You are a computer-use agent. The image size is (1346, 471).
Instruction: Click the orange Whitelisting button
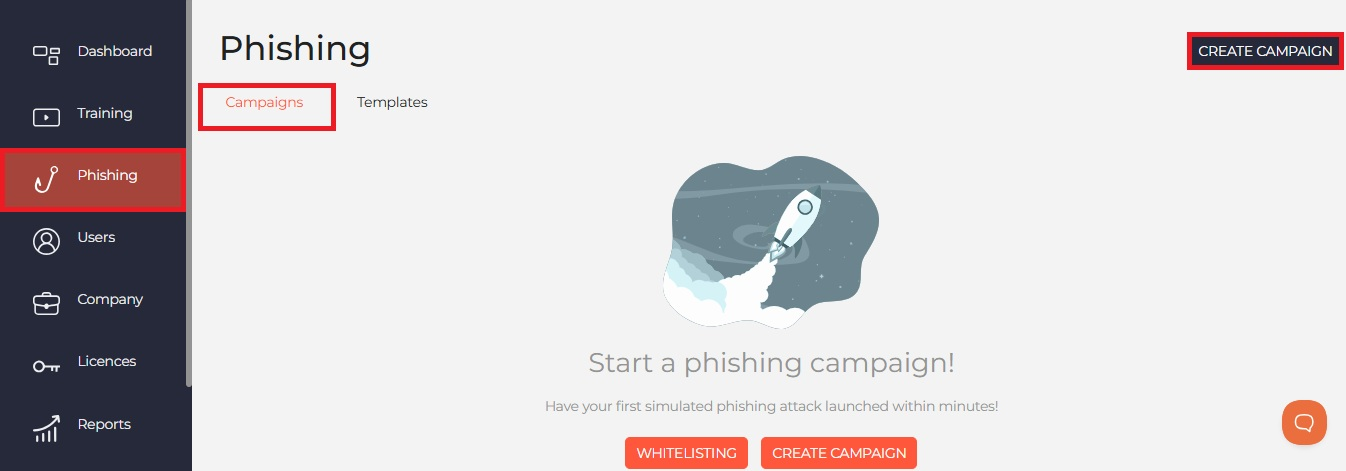pos(686,453)
